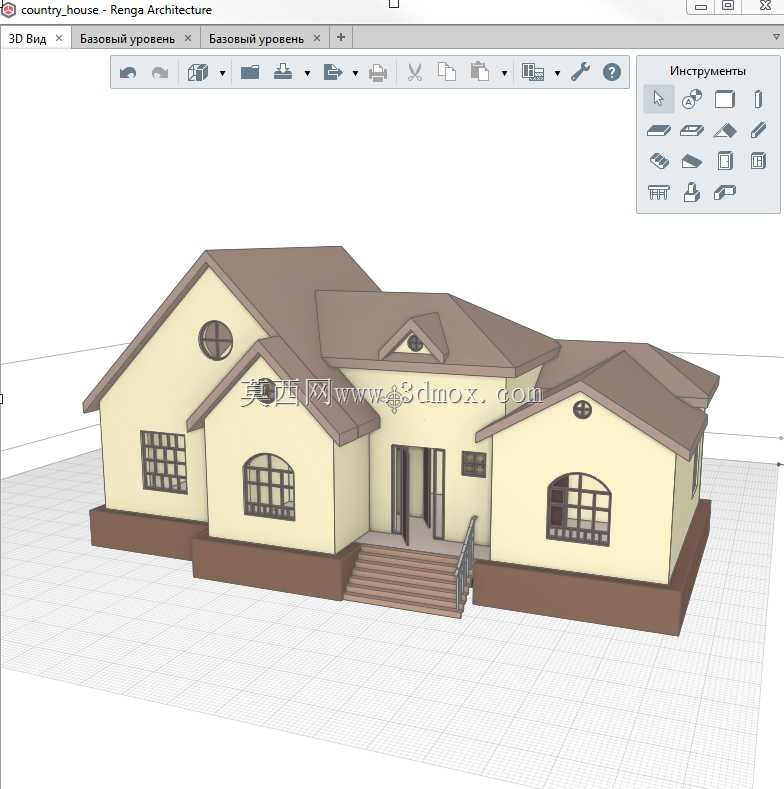Expand the view mode dropdown arrow
The height and width of the screenshot is (789, 784).
222,73
